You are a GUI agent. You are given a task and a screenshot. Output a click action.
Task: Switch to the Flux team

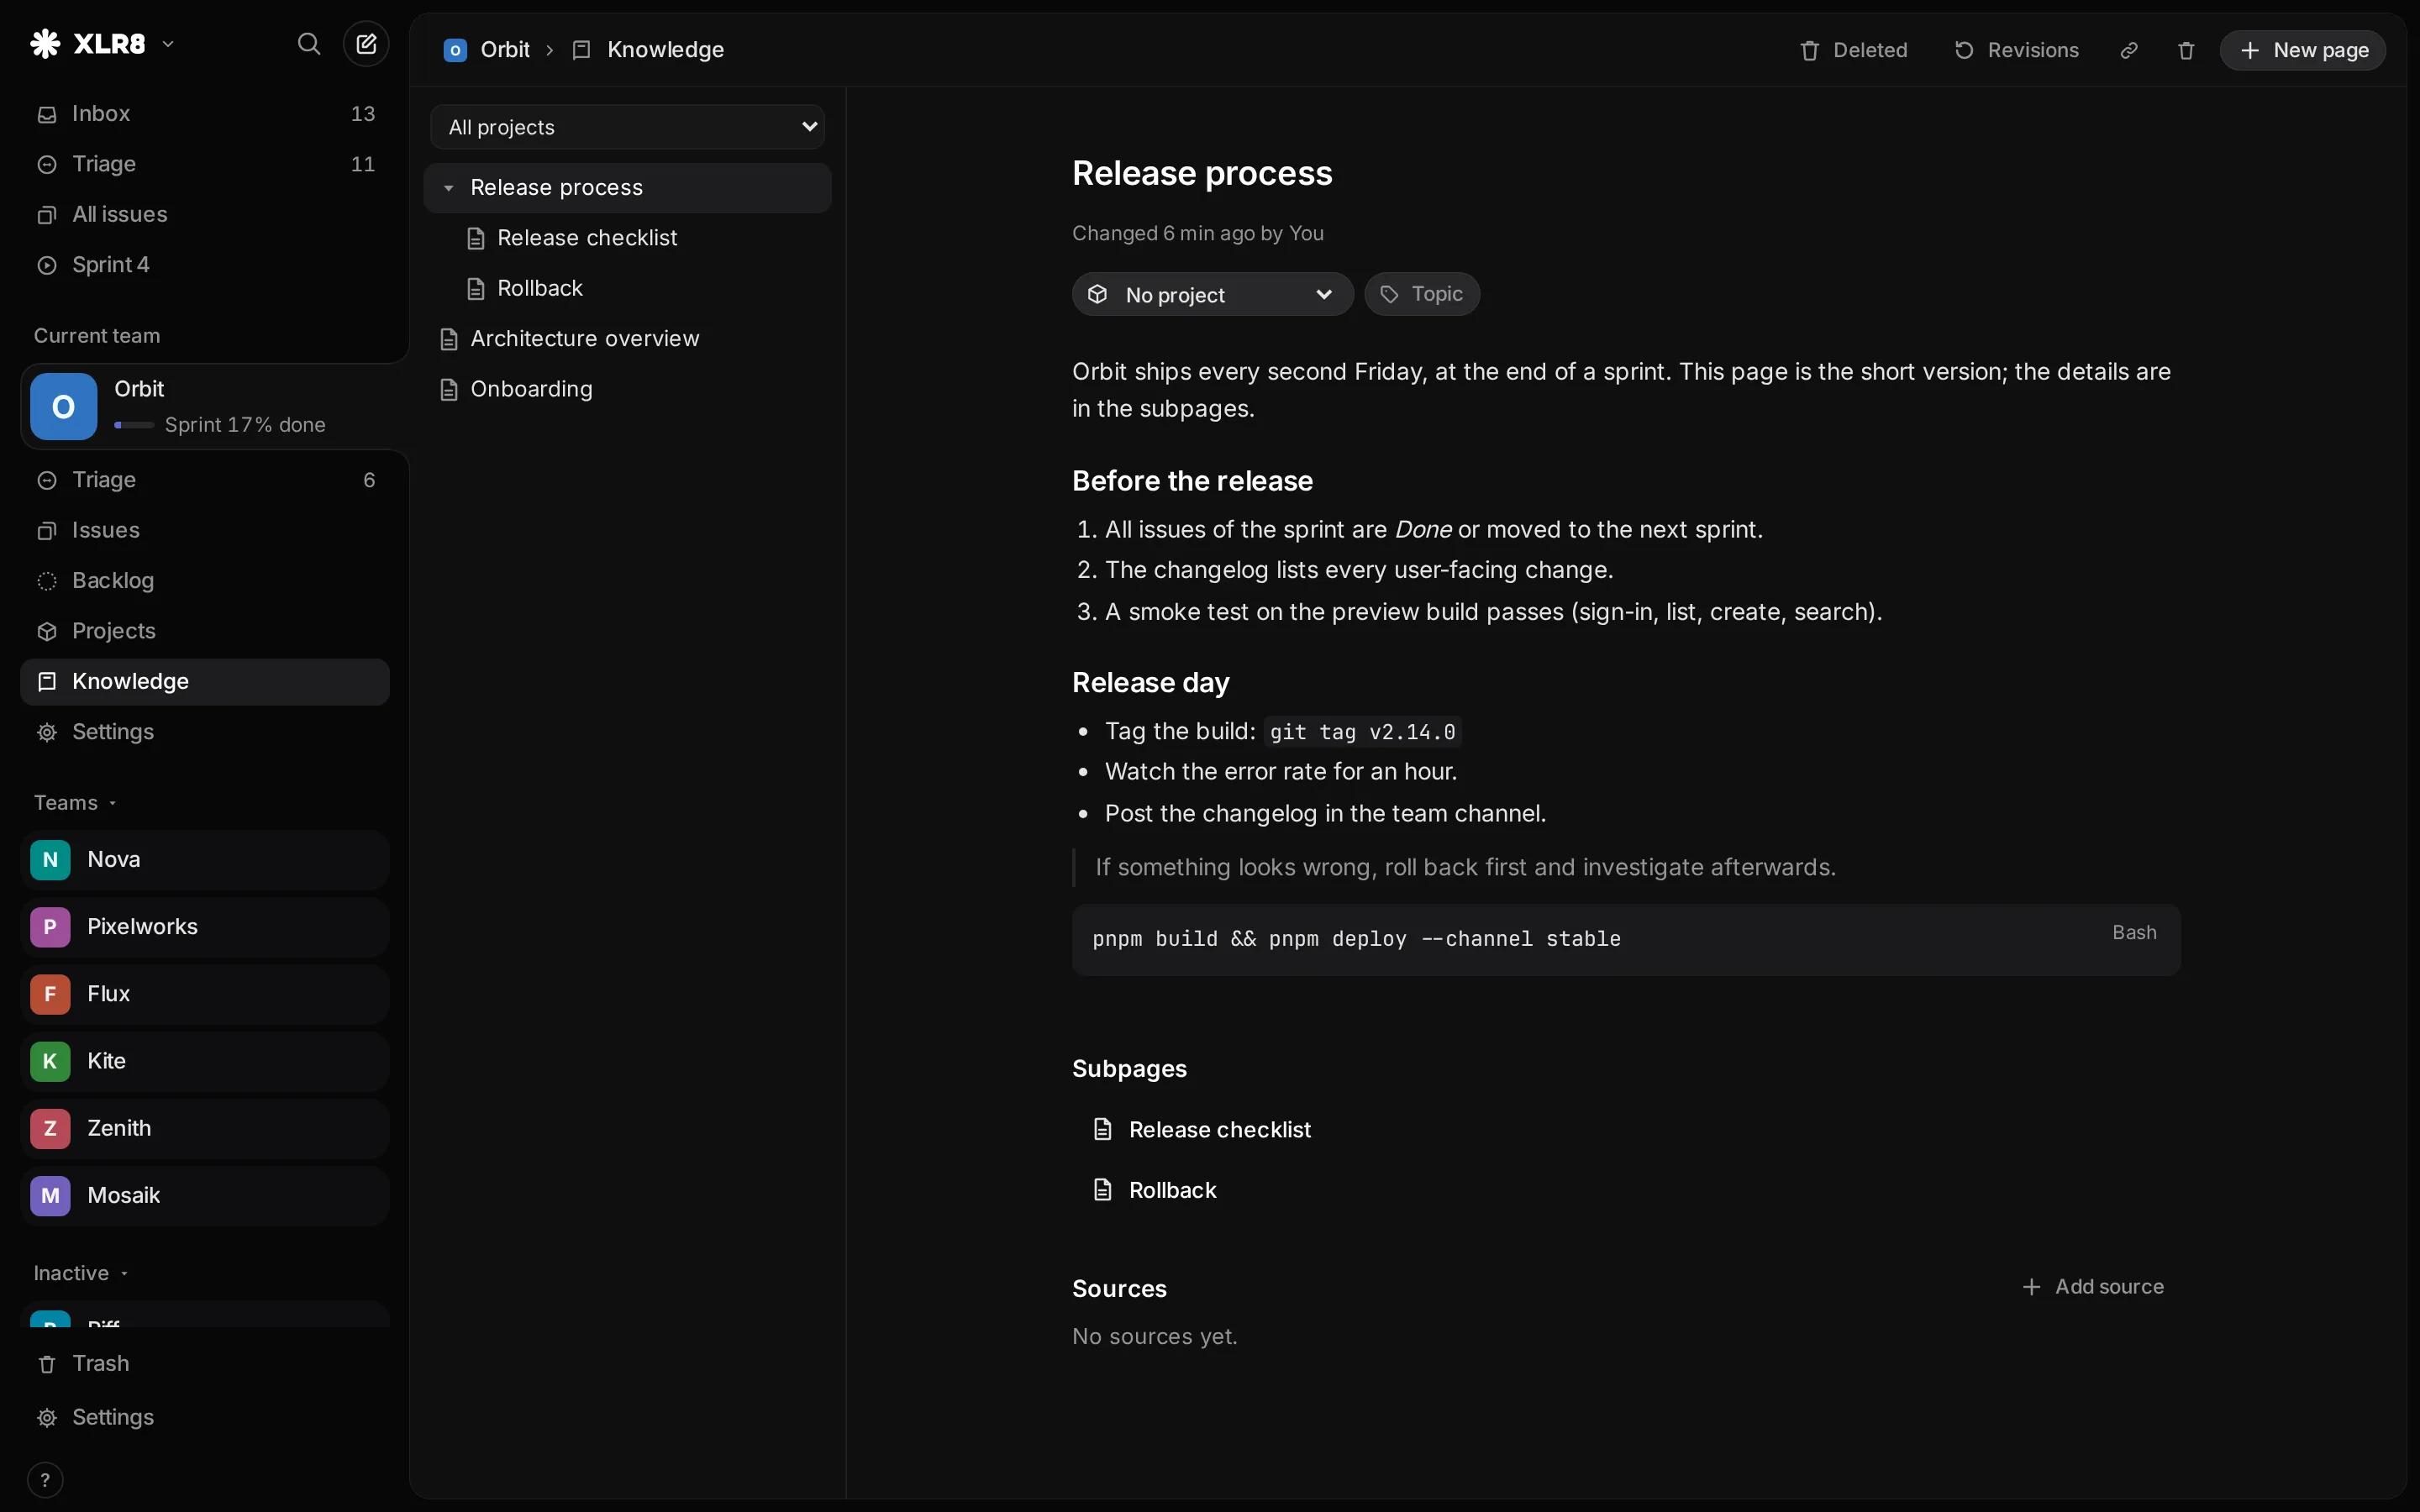coord(205,994)
